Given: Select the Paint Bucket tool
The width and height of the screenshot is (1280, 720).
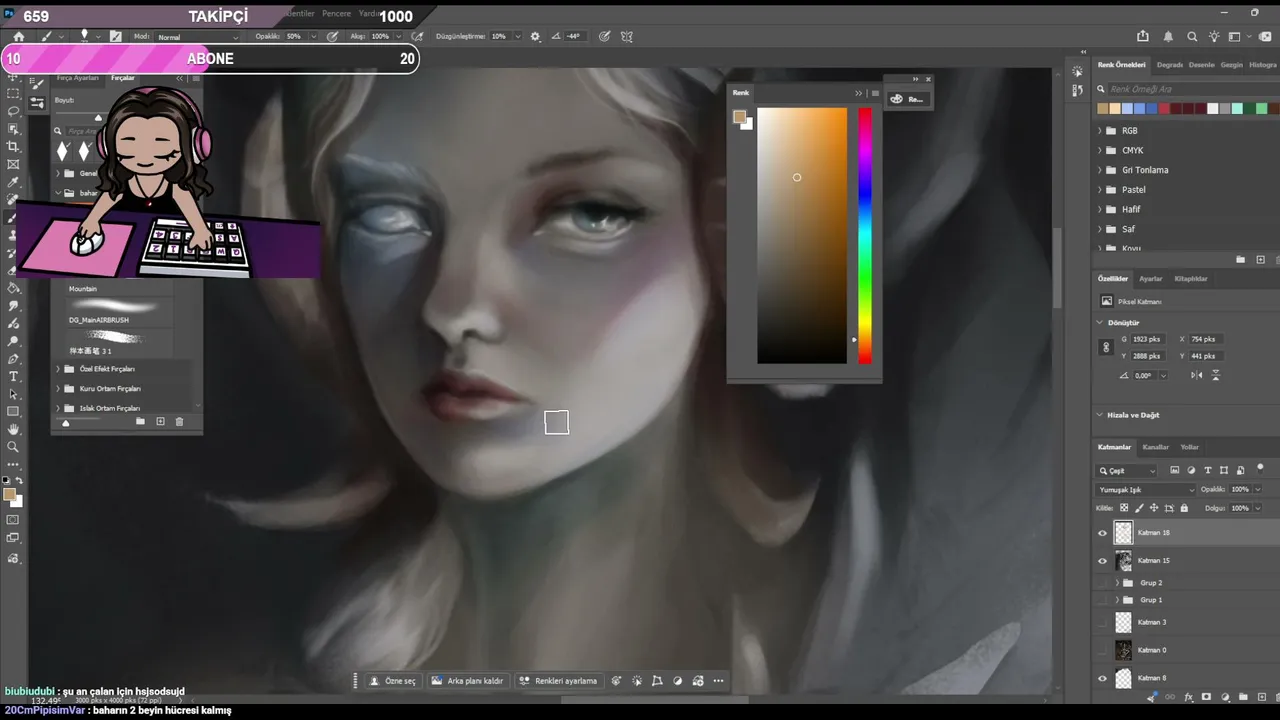Looking at the screenshot, I should [13, 288].
